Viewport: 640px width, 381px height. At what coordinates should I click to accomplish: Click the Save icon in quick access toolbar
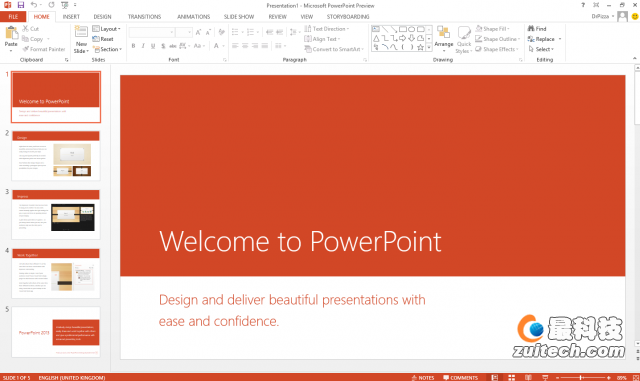click(21, 5)
